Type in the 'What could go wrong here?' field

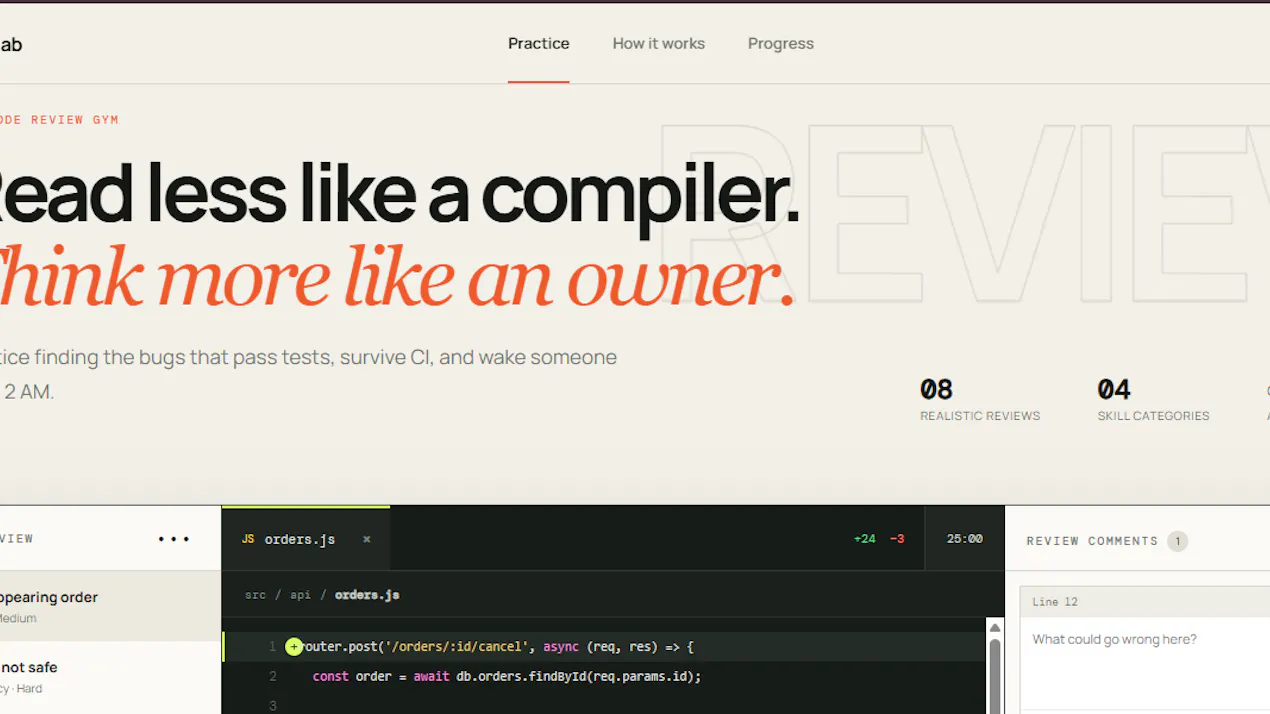point(1145,665)
